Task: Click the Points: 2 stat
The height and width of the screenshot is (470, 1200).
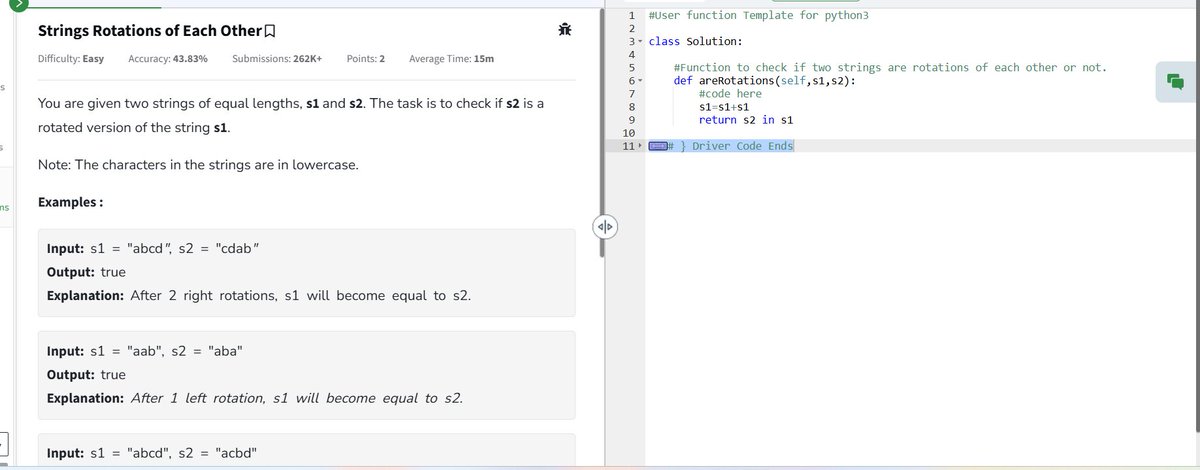Action: [366, 59]
